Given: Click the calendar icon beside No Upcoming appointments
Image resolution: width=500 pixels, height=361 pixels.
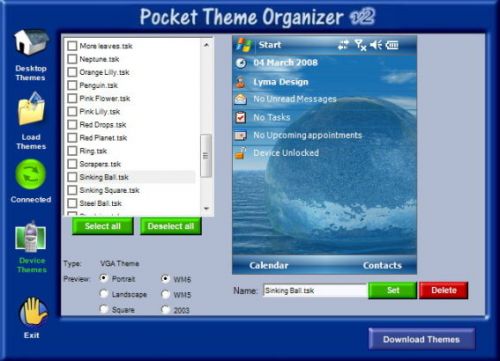Looking at the screenshot, I should pos(241,135).
